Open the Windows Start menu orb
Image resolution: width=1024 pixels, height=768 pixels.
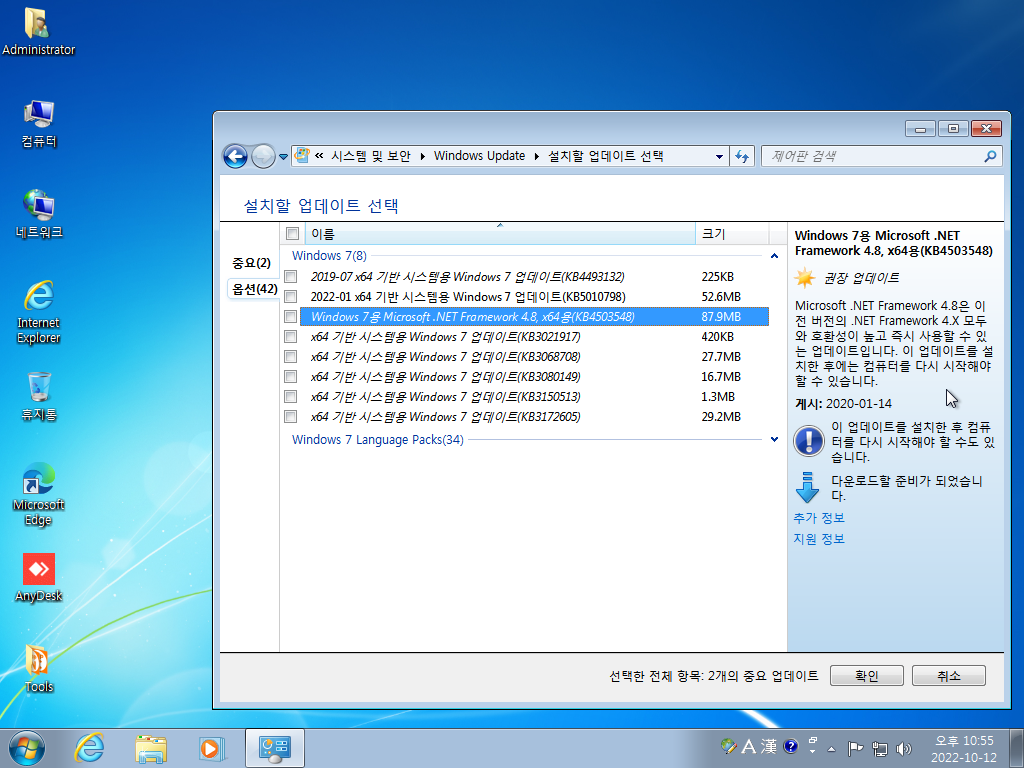coord(27,748)
